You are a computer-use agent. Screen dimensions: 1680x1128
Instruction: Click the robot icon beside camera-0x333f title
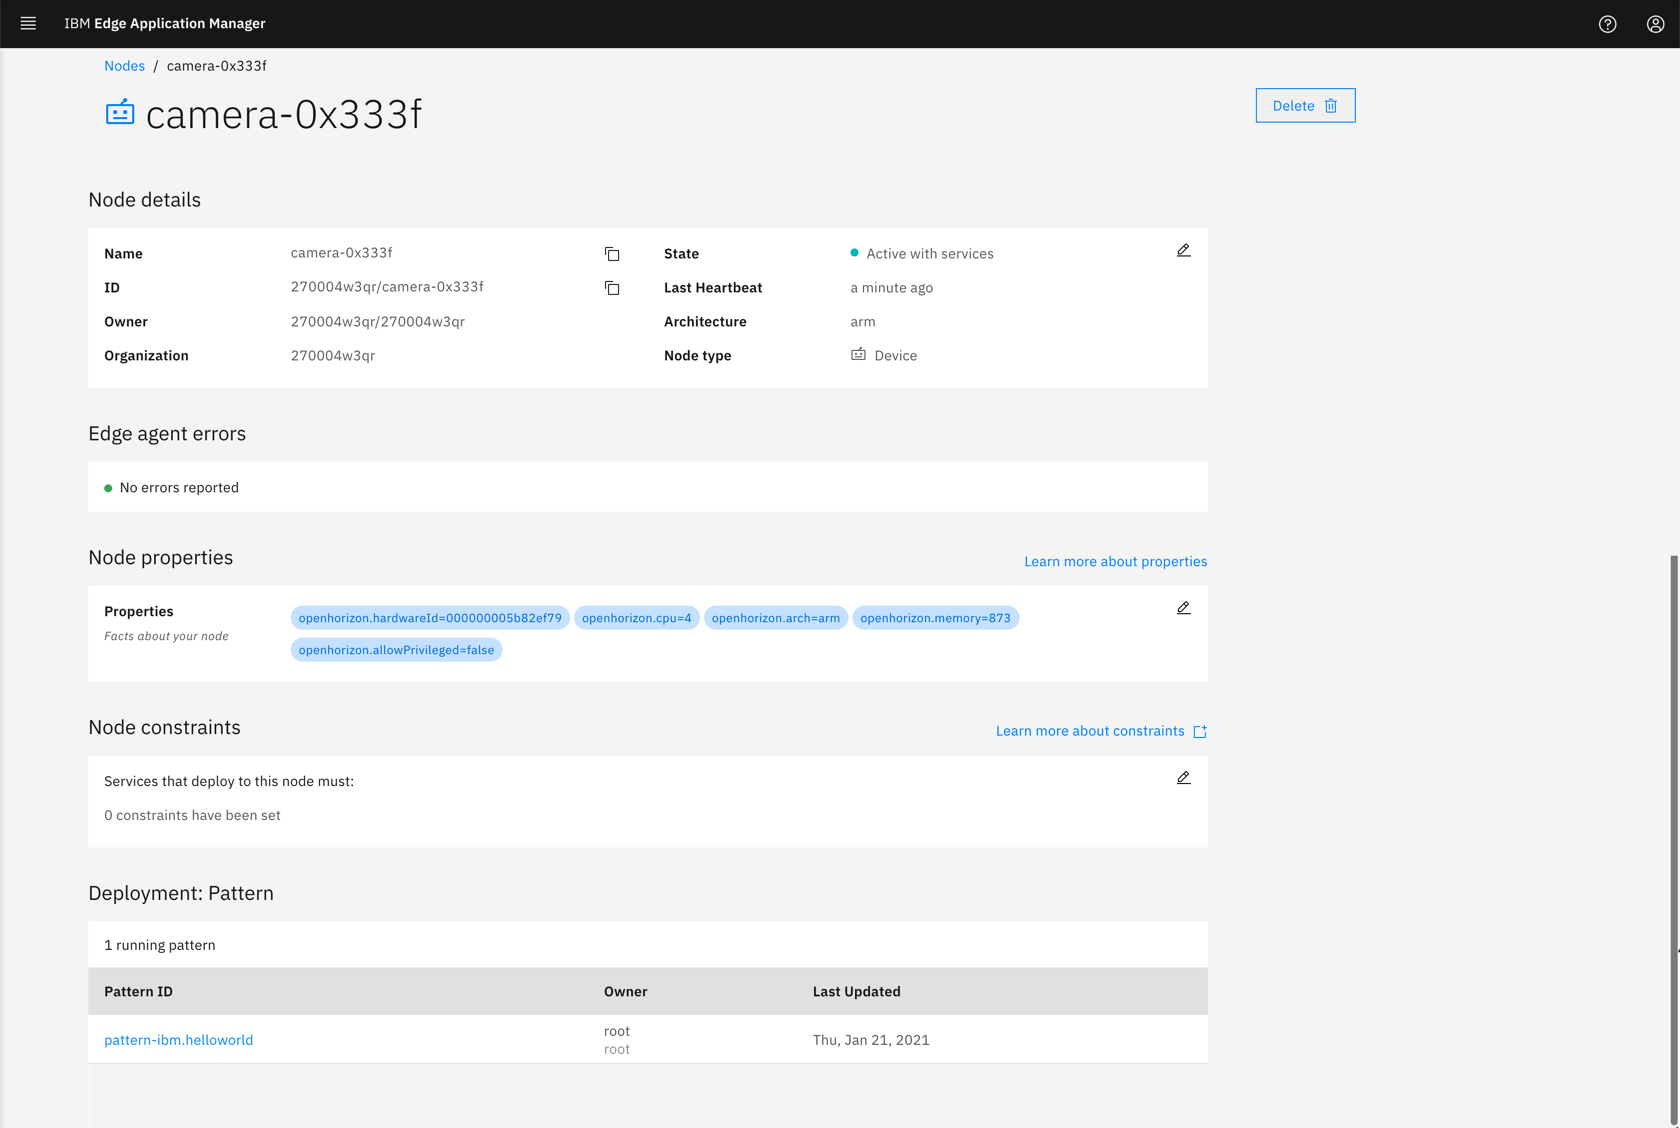119,112
